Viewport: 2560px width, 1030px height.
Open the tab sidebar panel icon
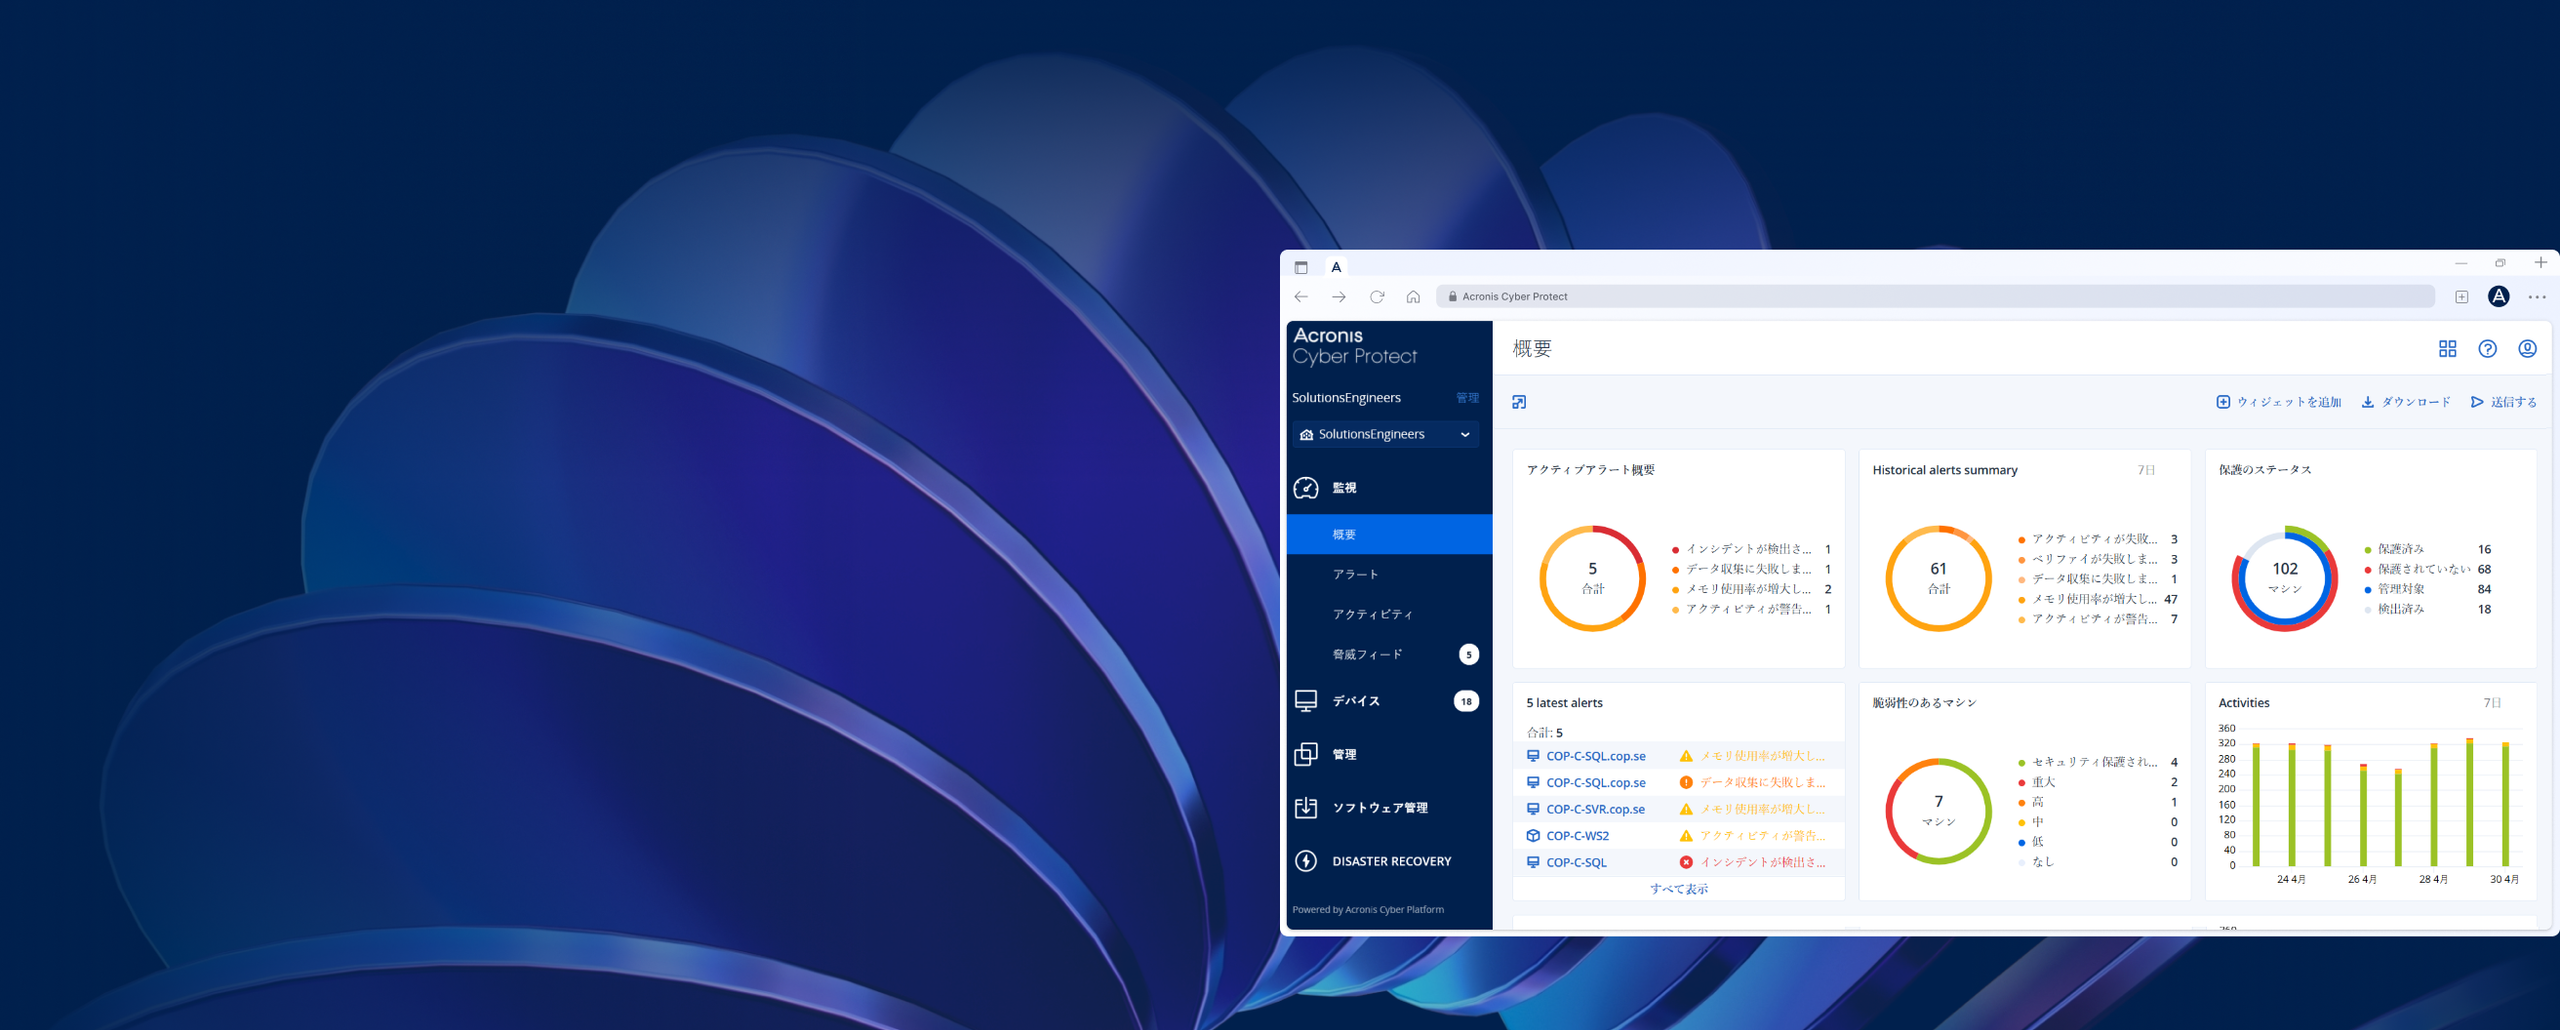pyautogui.click(x=1301, y=267)
